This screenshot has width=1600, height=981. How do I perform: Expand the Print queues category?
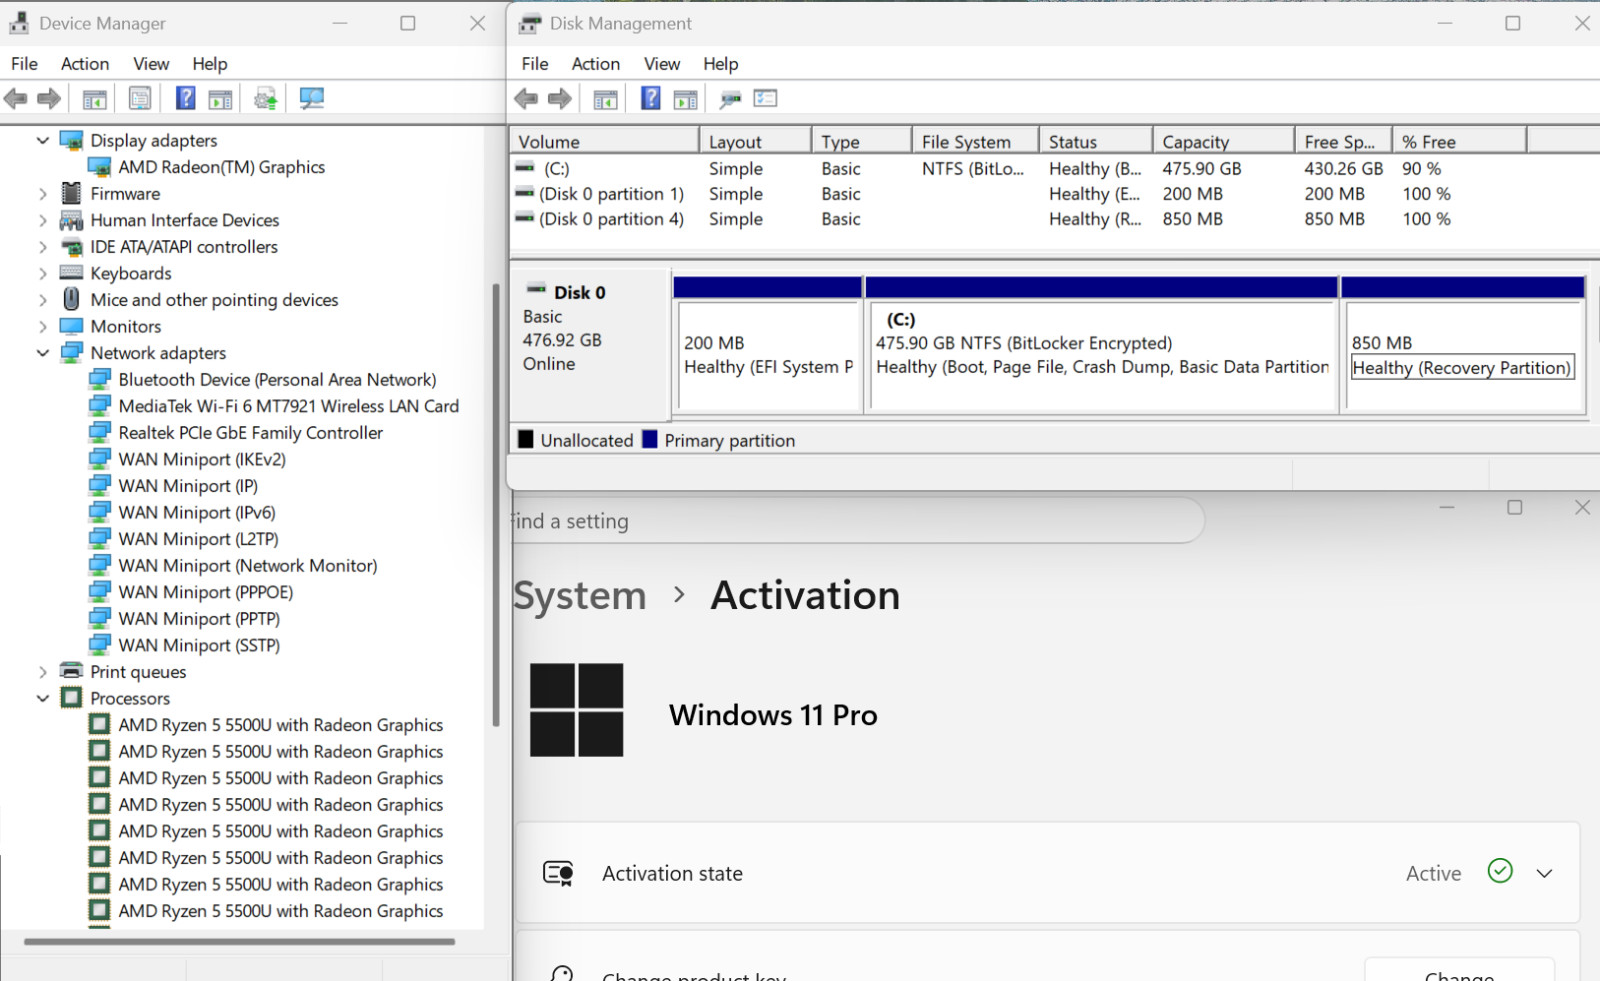click(43, 672)
